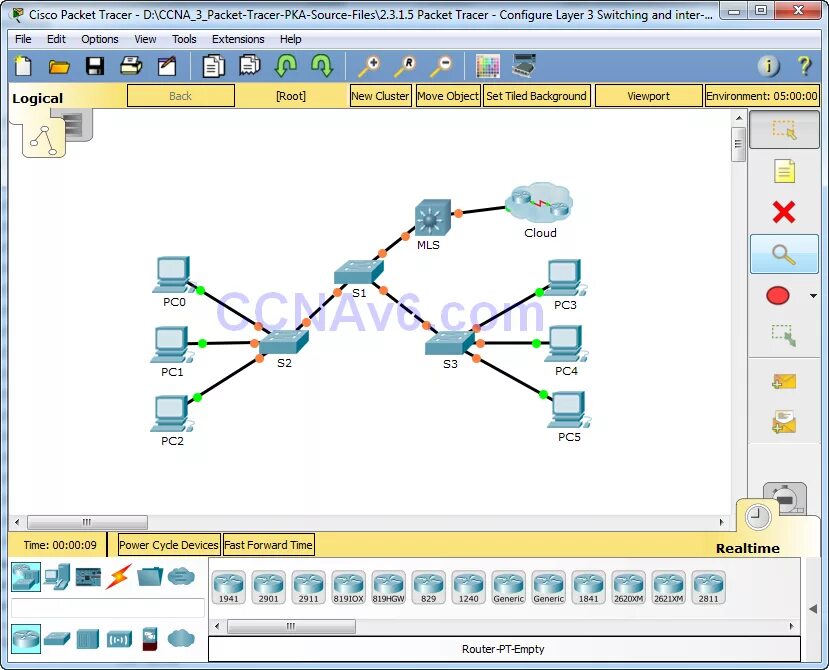Select the Wireless Devices subcategory icon
Viewport: 829px width, 670px height.
pyautogui.click(x=119, y=639)
